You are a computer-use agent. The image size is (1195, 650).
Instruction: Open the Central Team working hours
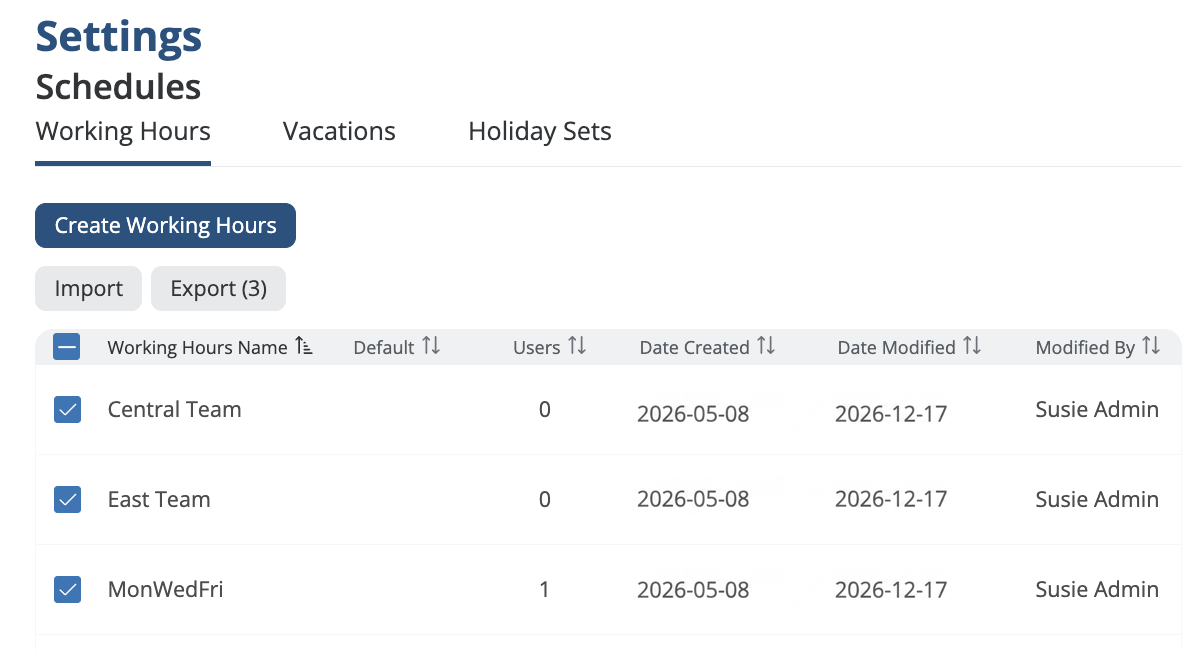click(175, 409)
